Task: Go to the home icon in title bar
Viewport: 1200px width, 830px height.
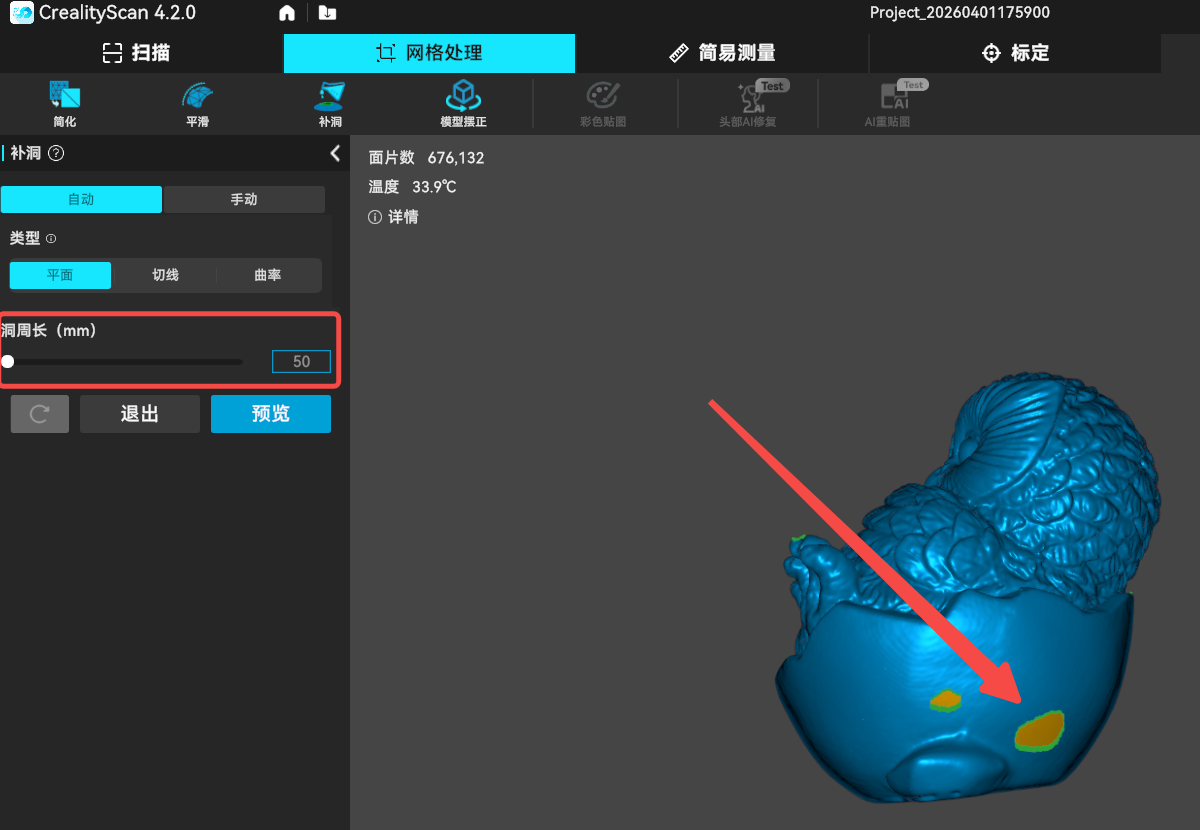Action: pos(287,13)
